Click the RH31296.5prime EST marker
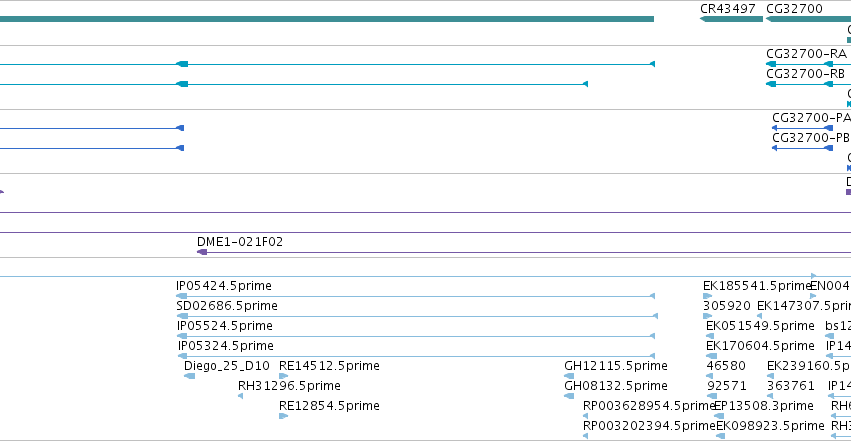 [x=240, y=396]
